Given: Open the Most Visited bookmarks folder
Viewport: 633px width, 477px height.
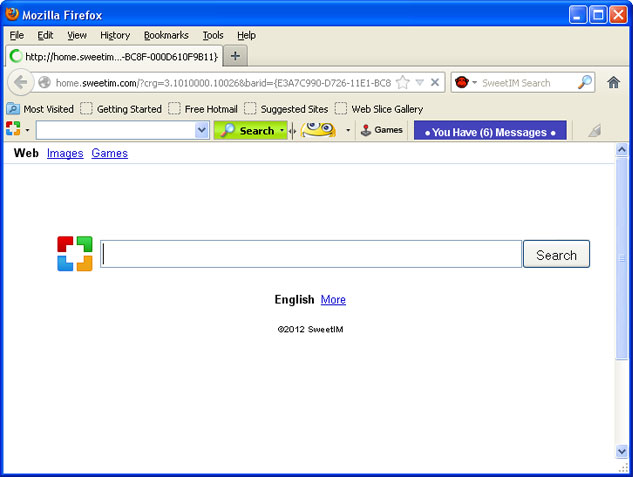Looking at the screenshot, I should pyautogui.click(x=40, y=109).
